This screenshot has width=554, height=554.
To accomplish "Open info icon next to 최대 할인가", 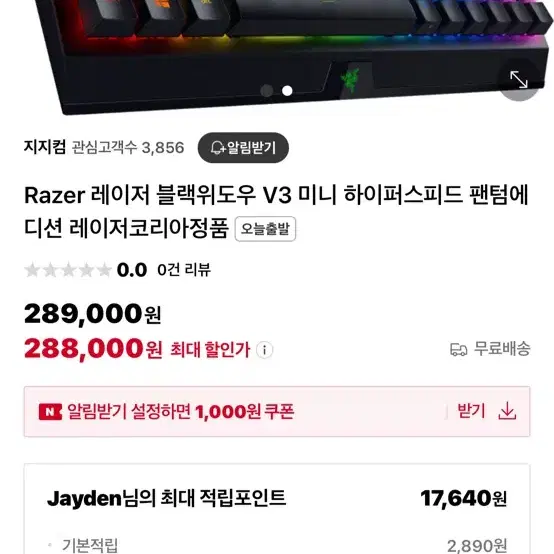I will pyautogui.click(x=265, y=350).
